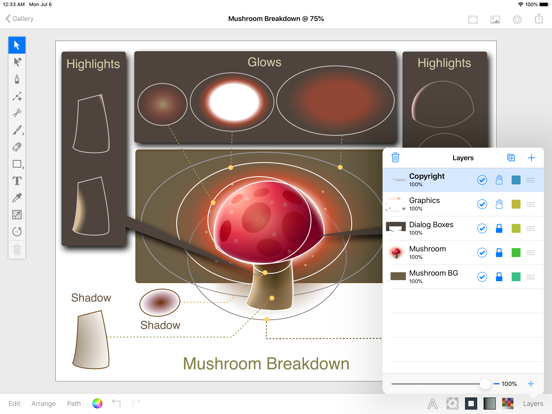Open the settings gear

pyautogui.click(x=517, y=19)
